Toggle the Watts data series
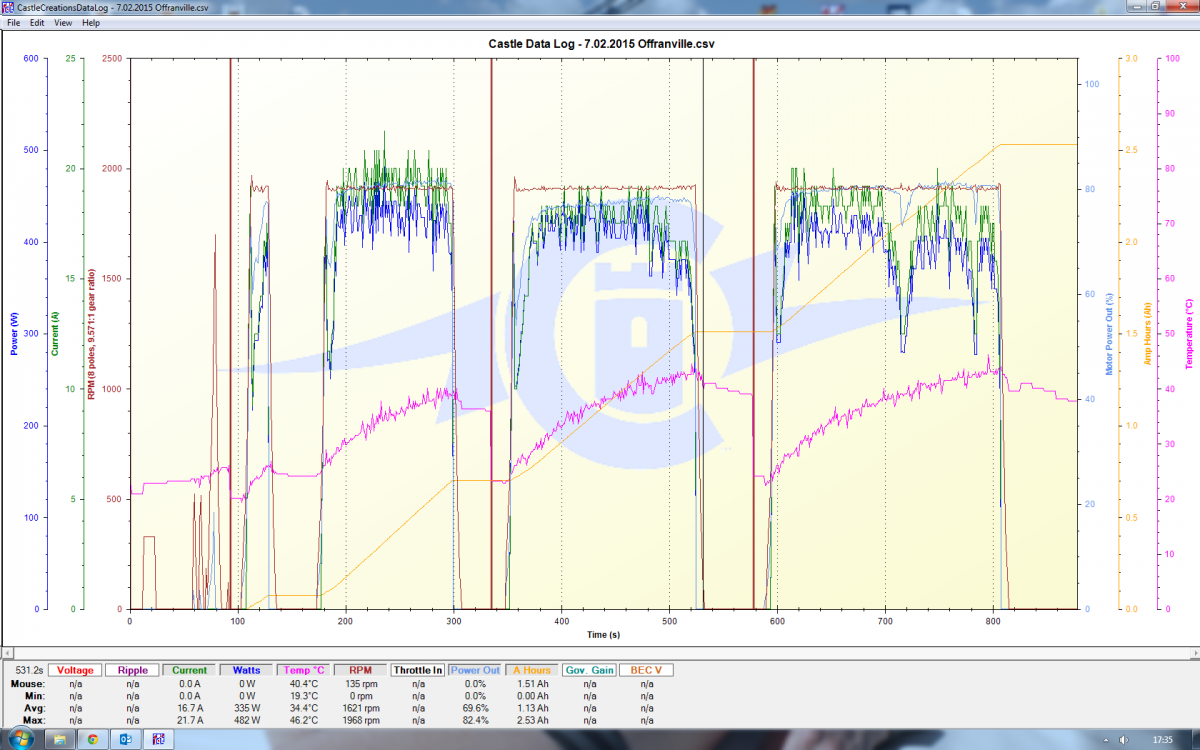The height and width of the screenshot is (750, 1200). pos(246,670)
